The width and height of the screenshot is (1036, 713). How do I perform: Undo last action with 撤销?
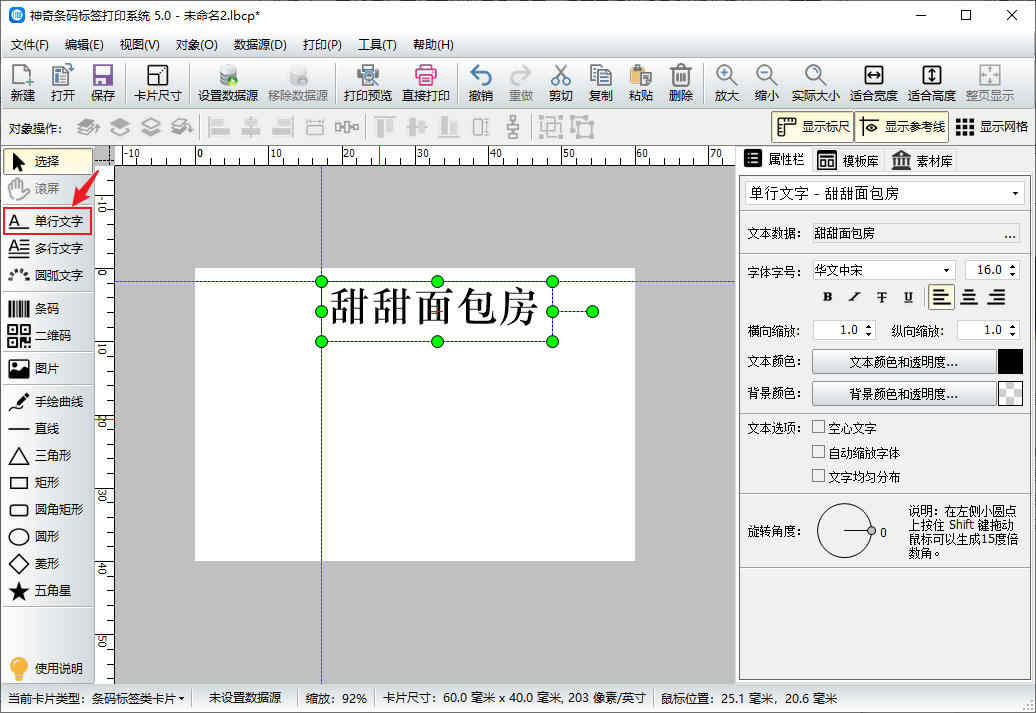pos(480,83)
